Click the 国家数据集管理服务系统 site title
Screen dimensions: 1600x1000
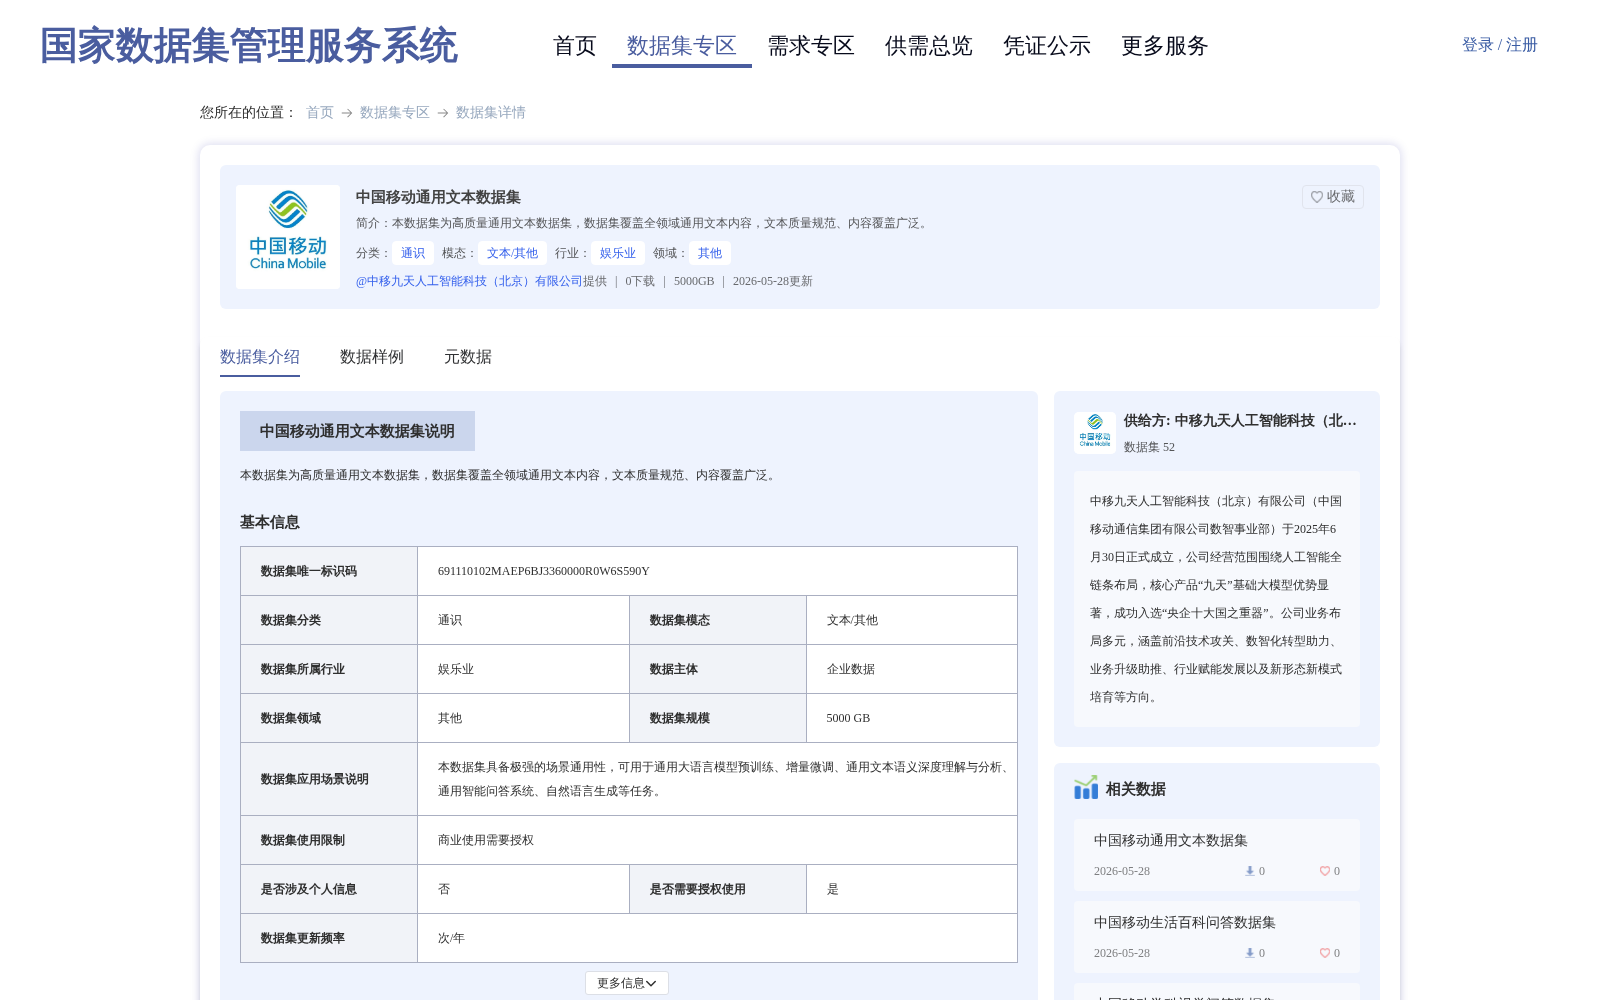(249, 46)
